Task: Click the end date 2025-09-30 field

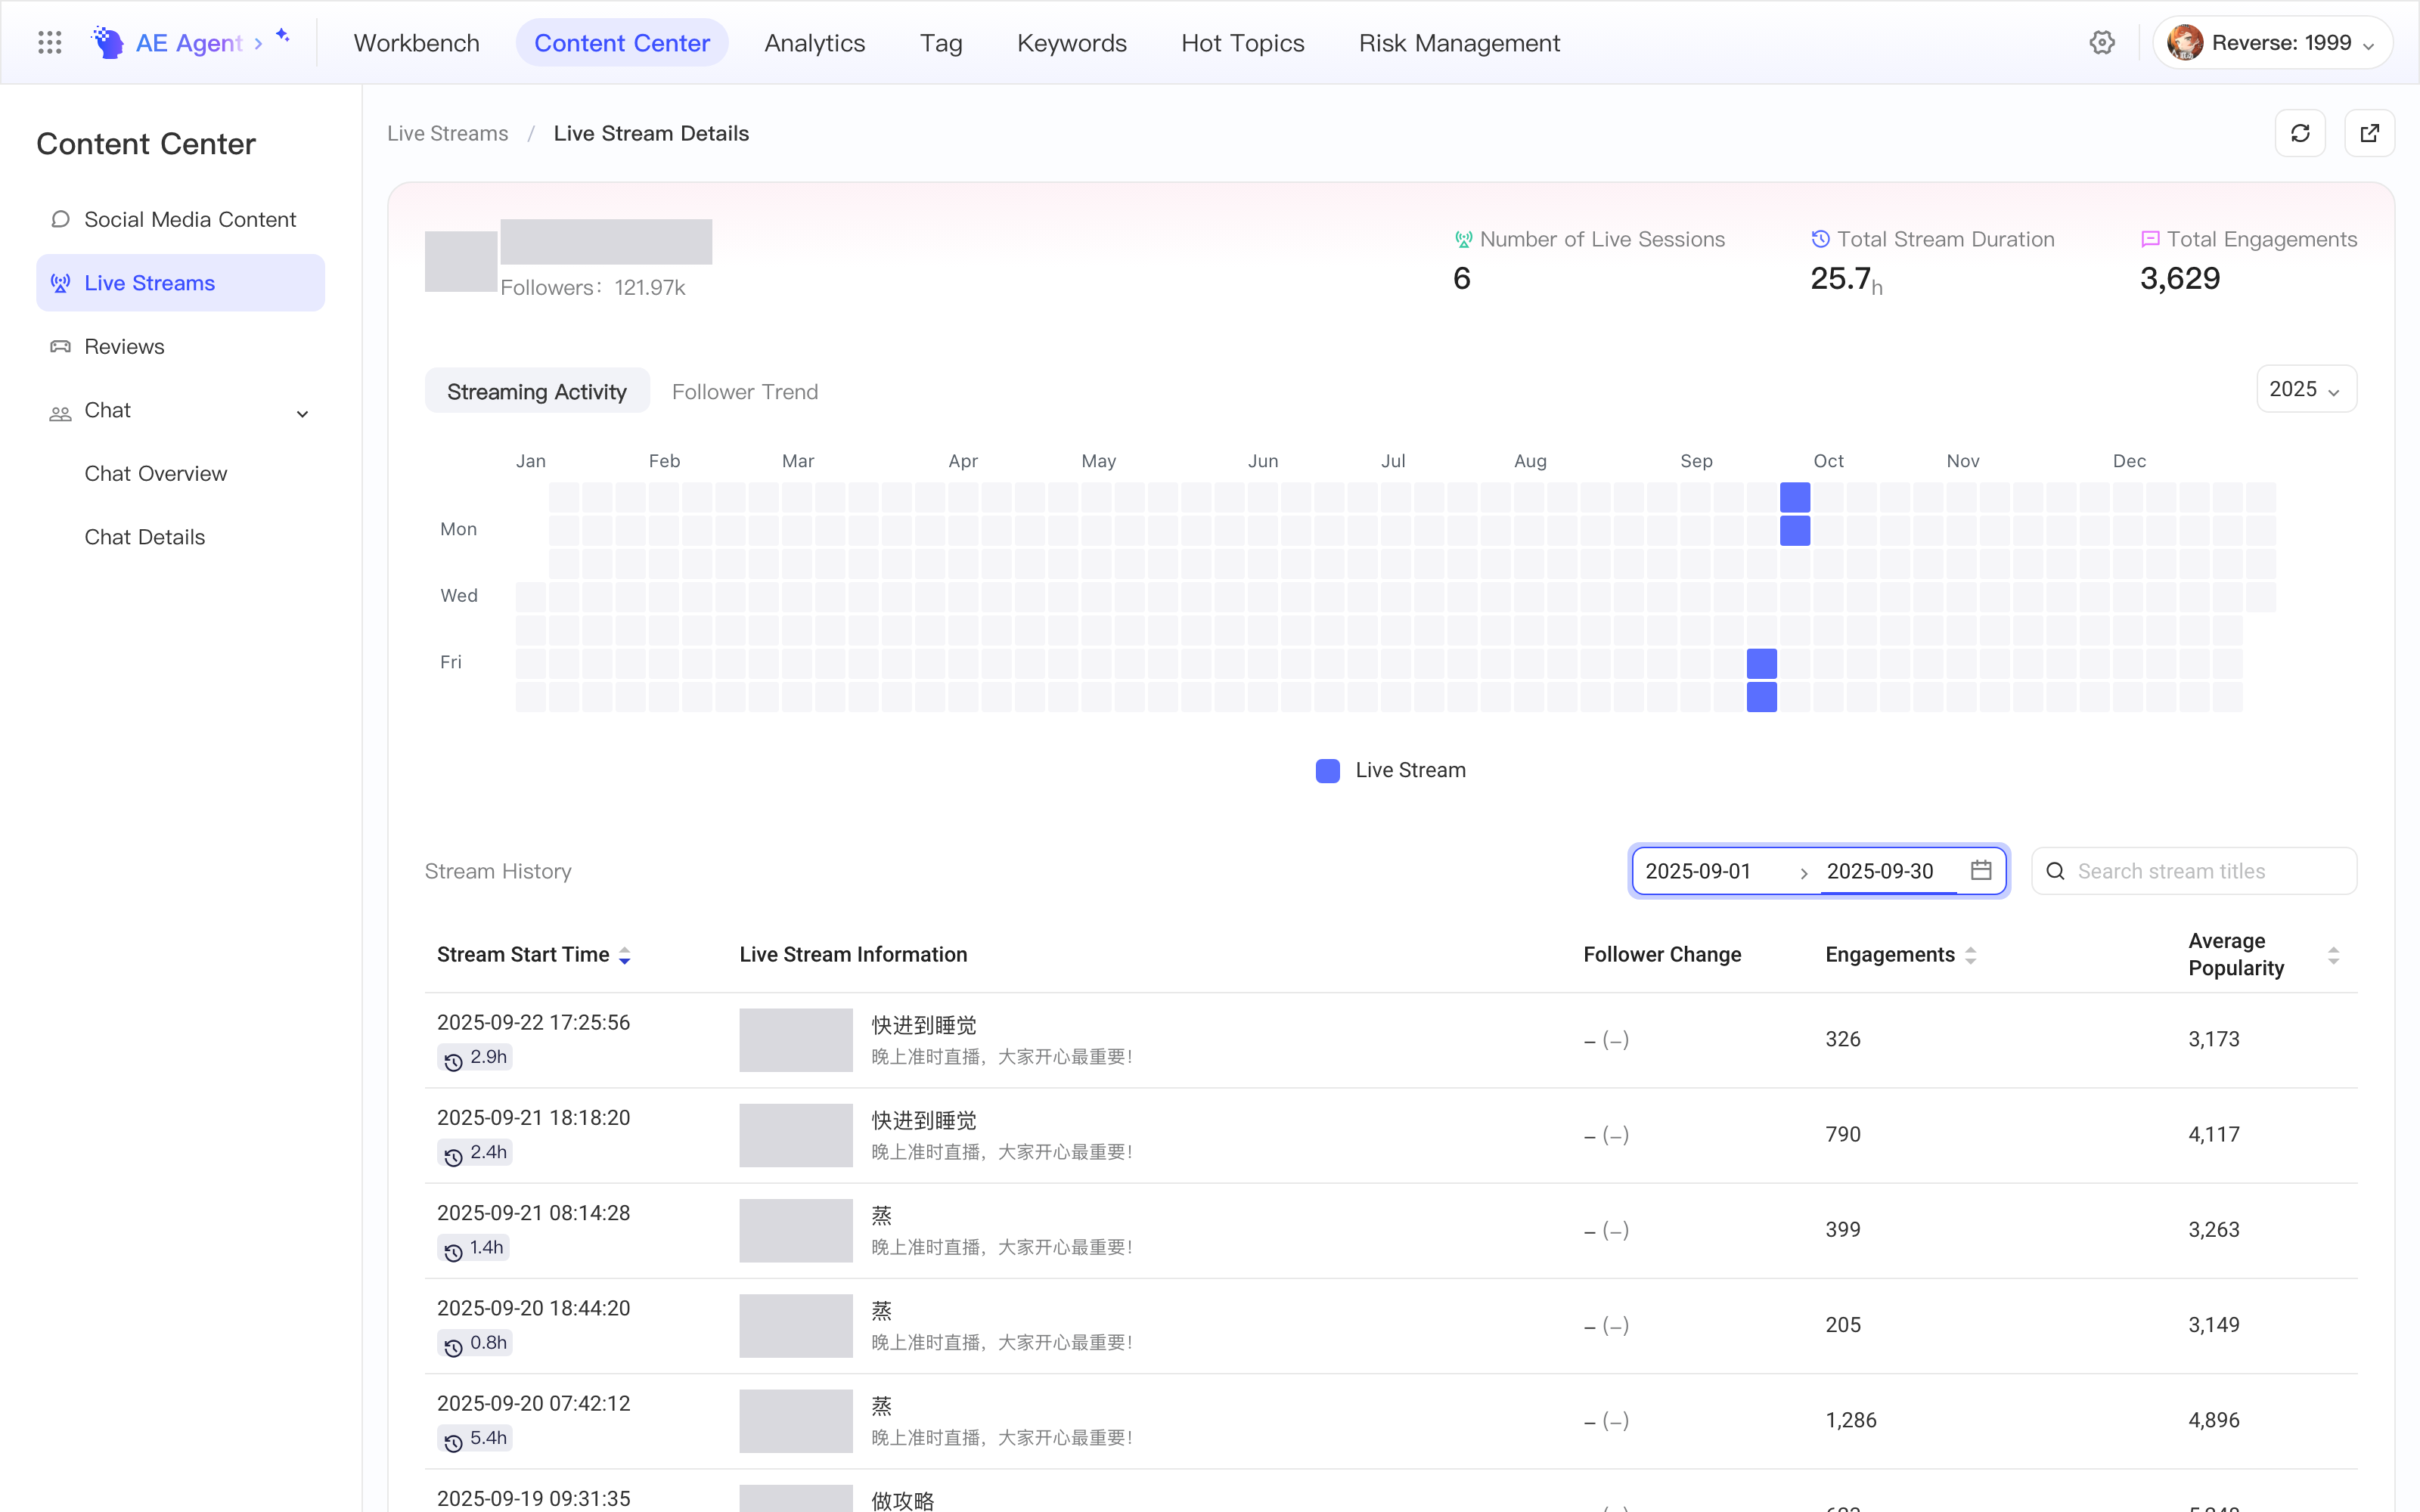Action: 1880,871
